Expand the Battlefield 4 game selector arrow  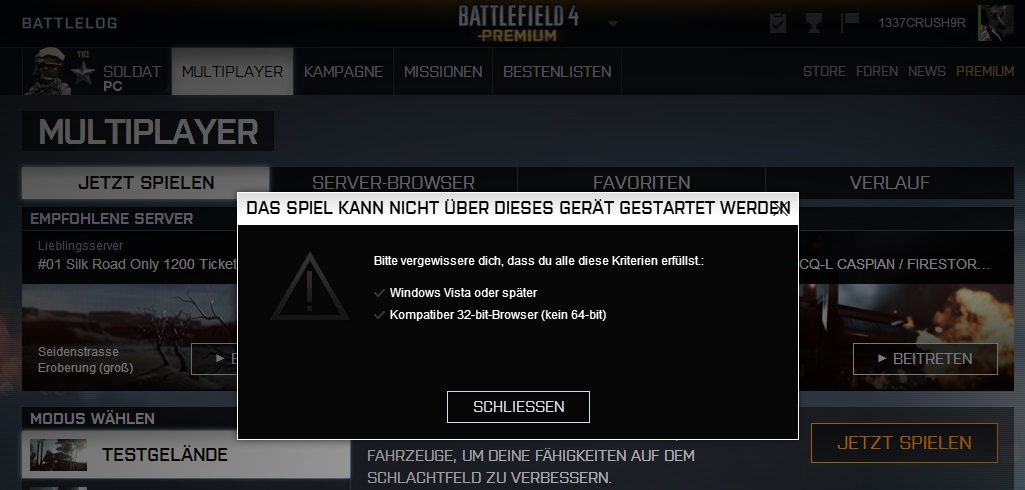tap(613, 24)
